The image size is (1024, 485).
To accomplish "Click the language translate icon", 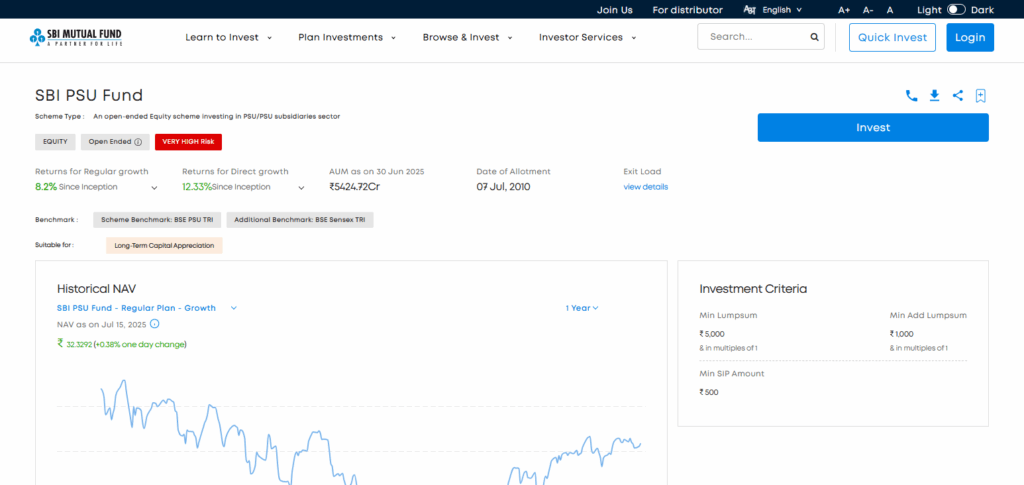I will pyautogui.click(x=749, y=10).
